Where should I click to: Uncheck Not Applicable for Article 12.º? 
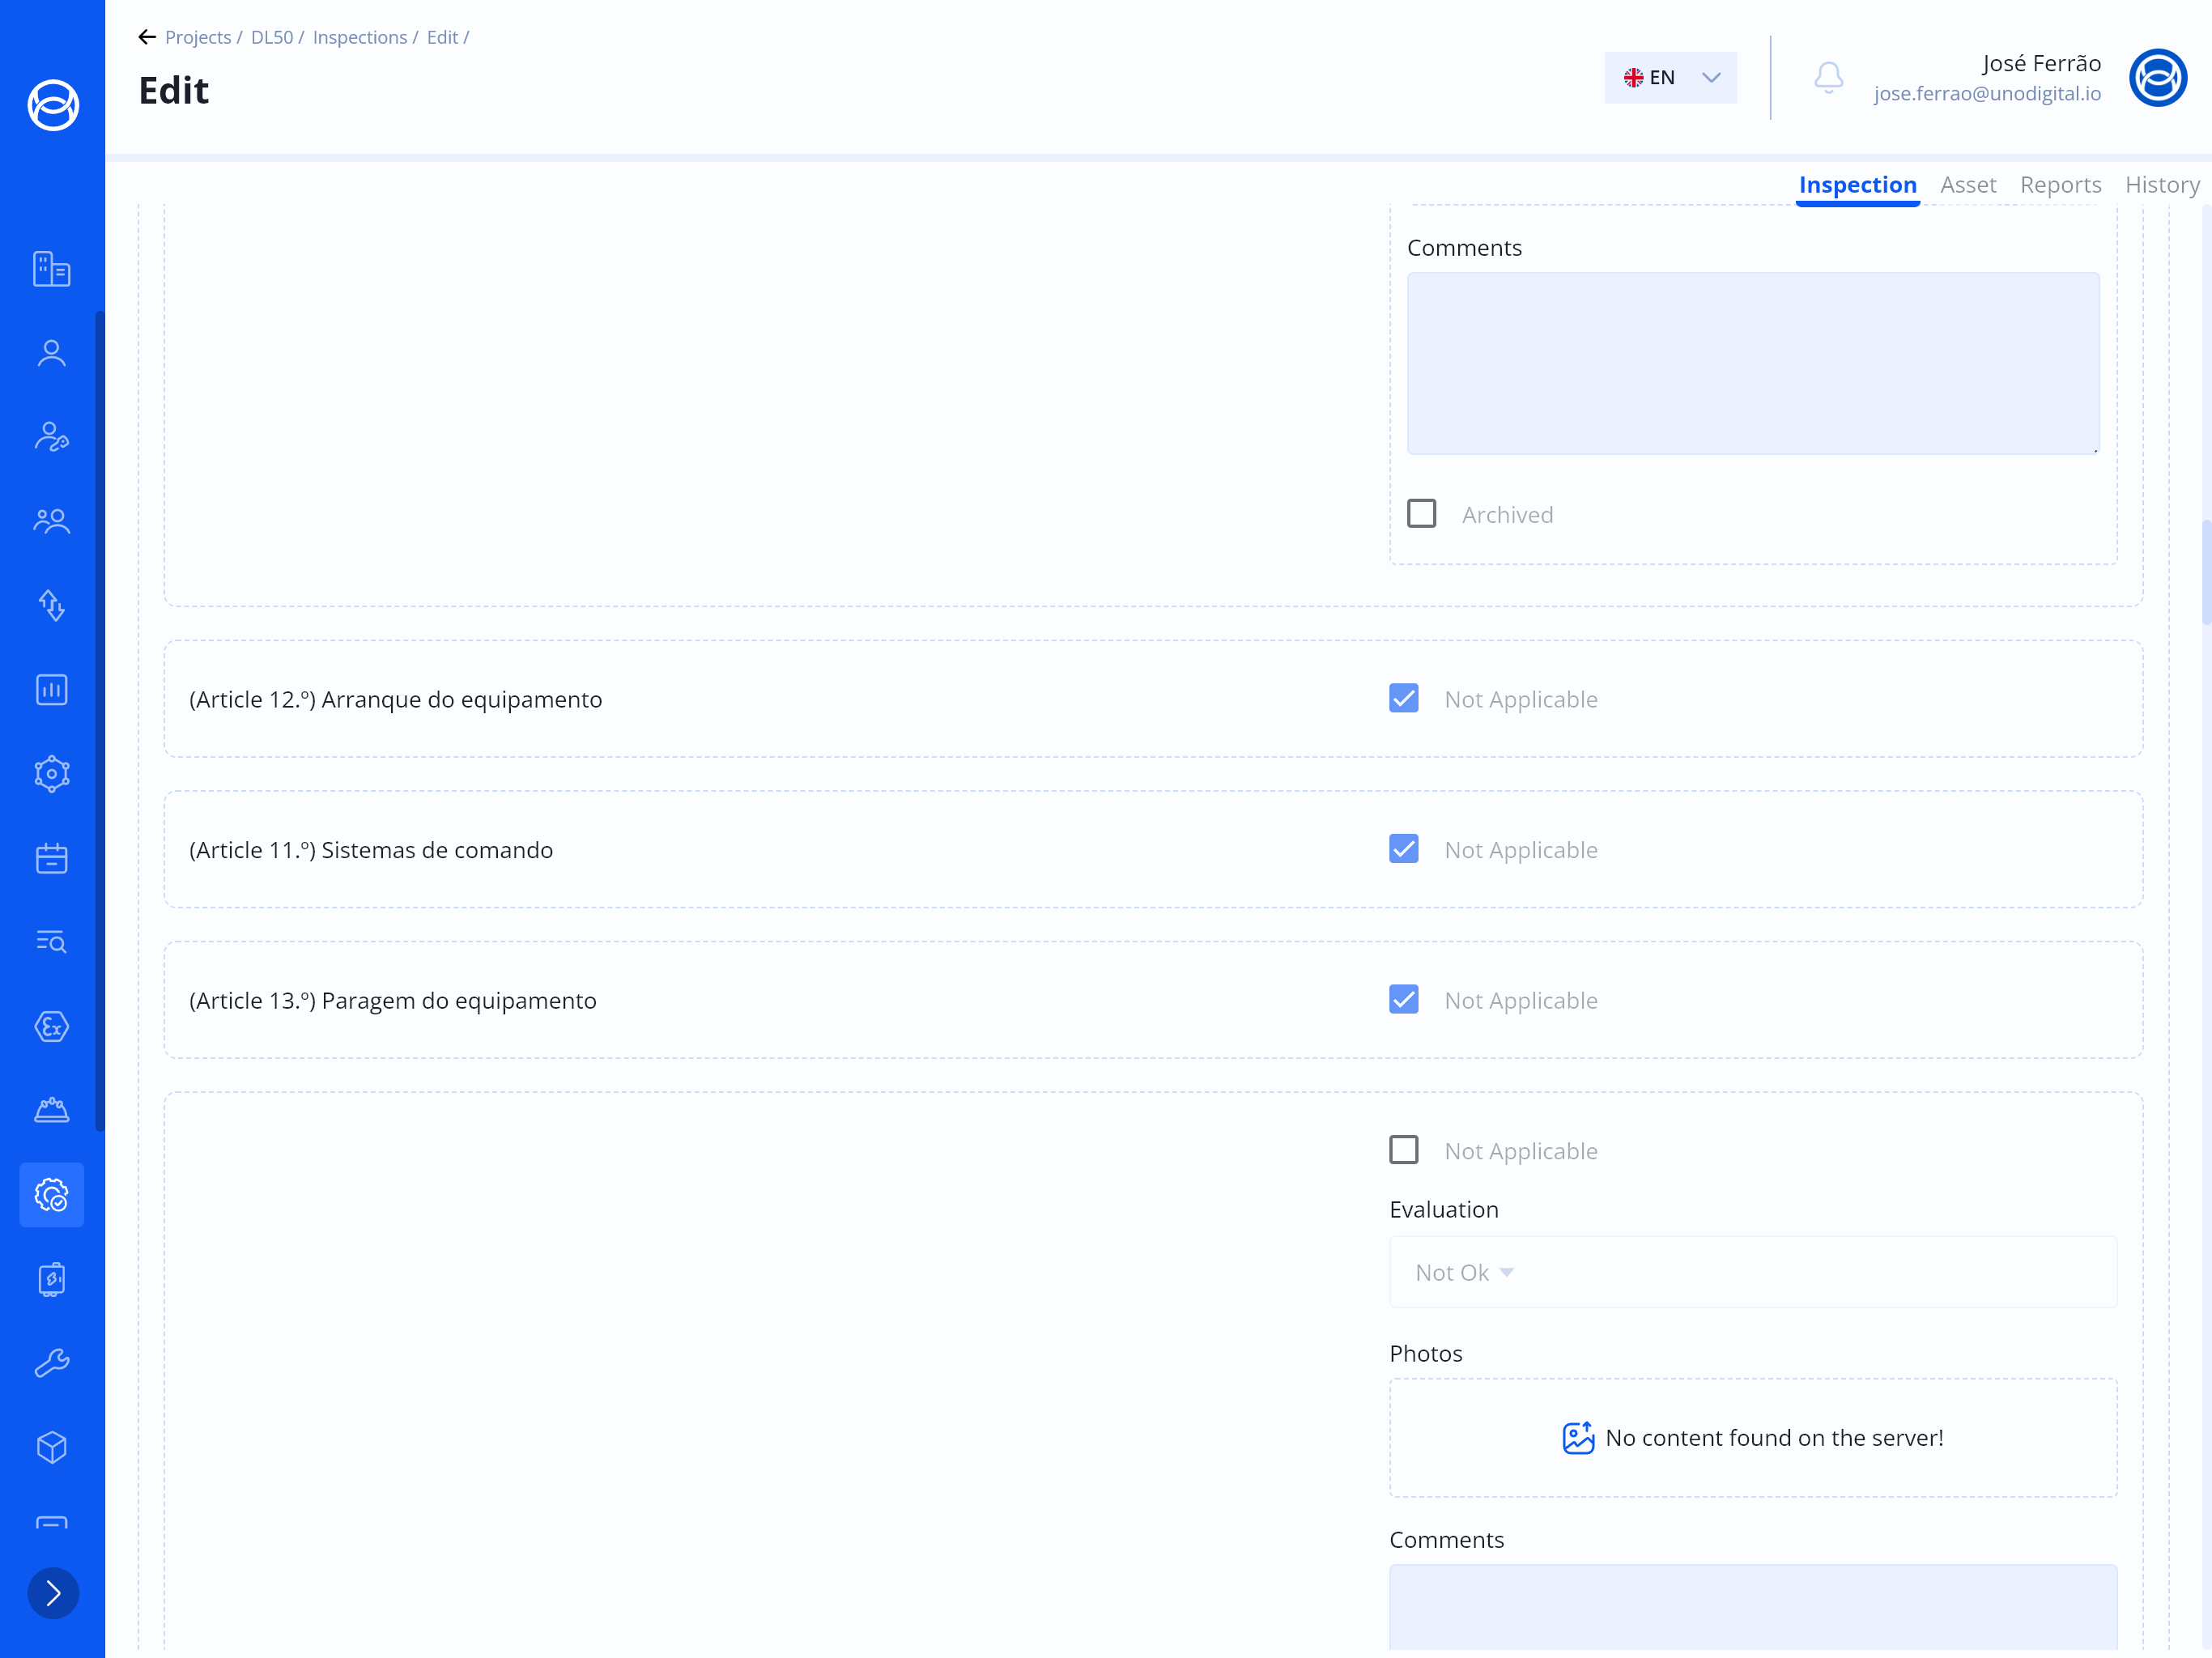[x=1403, y=699]
